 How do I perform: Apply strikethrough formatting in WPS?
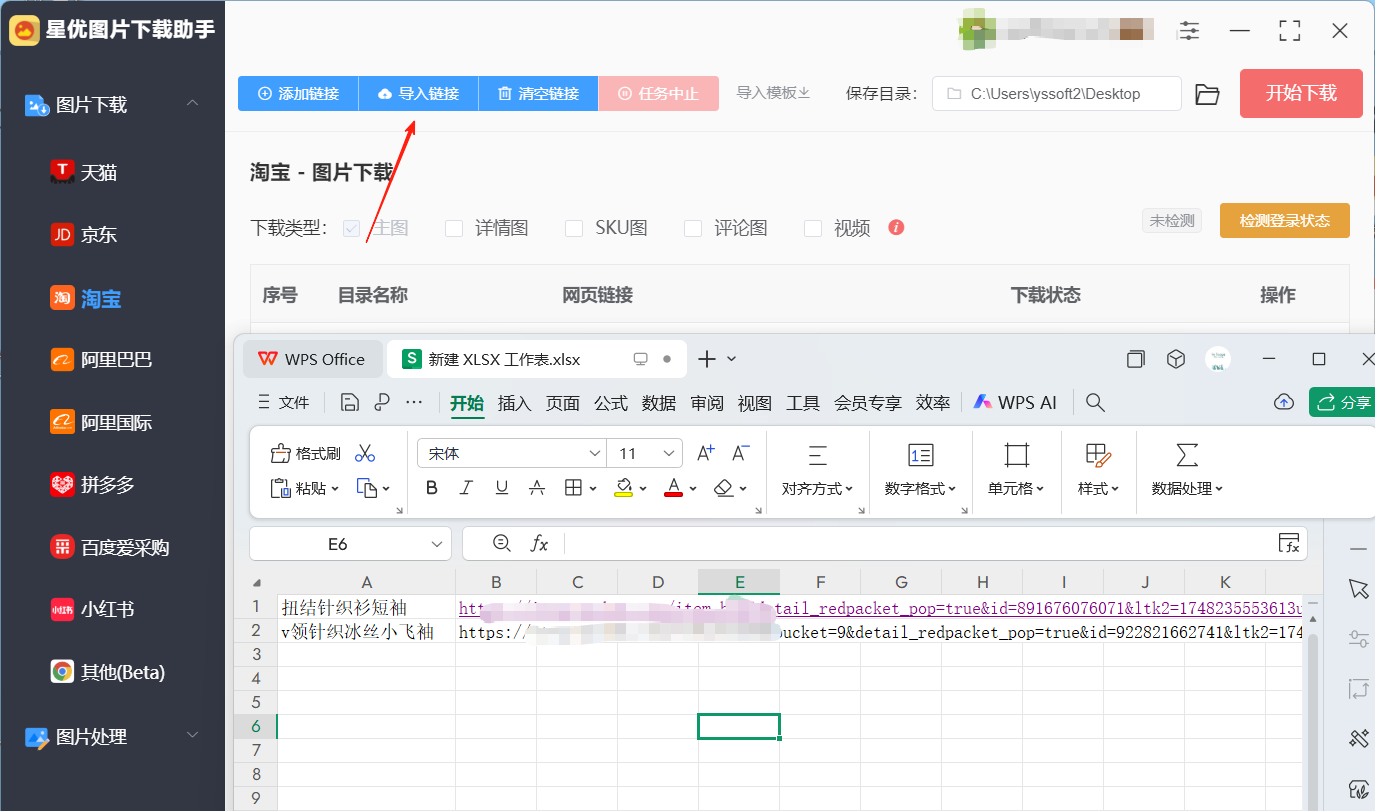pyautogui.click(x=537, y=488)
